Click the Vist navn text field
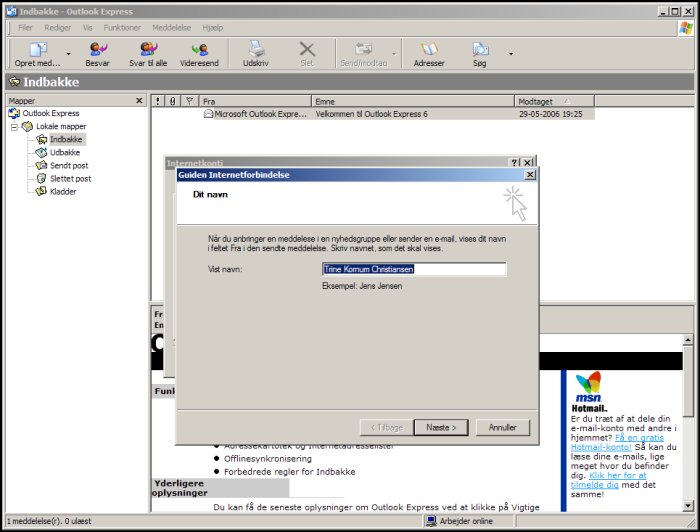Image resolution: width=700 pixels, height=532 pixels. click(x=413, y=269)
